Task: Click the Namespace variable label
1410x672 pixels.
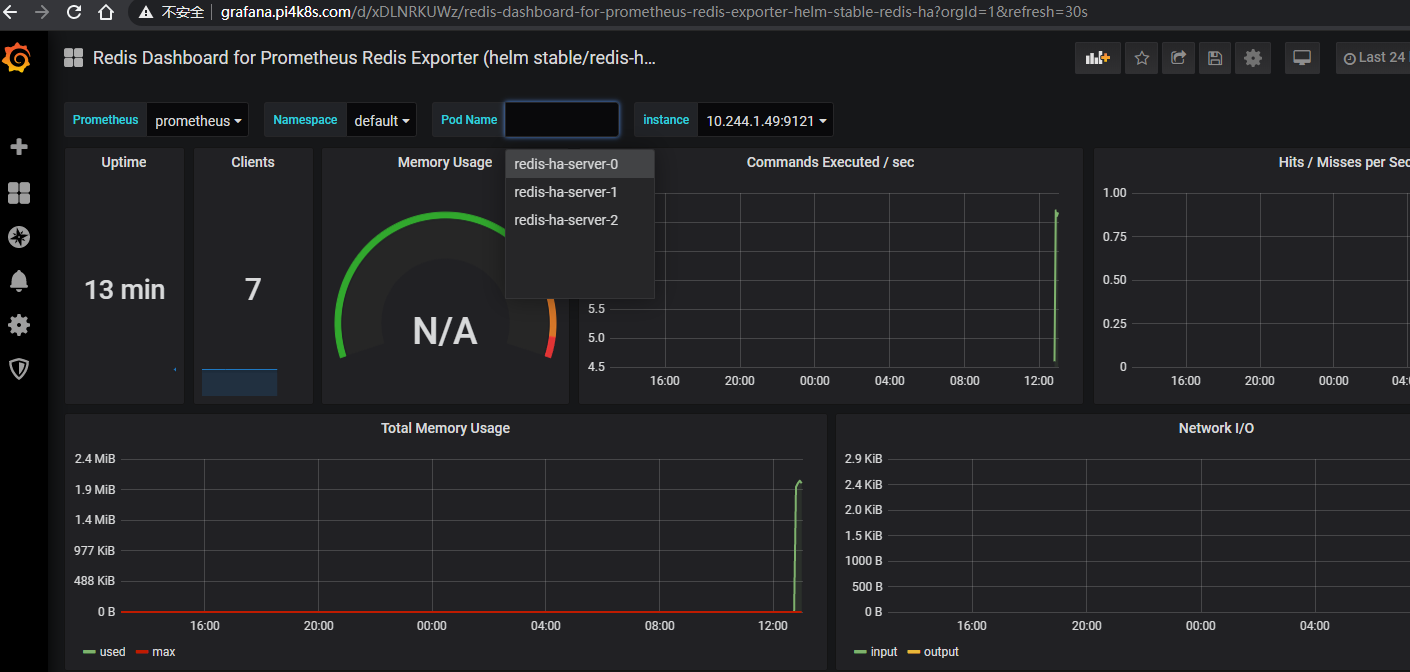Action: (x=305, y=120)
